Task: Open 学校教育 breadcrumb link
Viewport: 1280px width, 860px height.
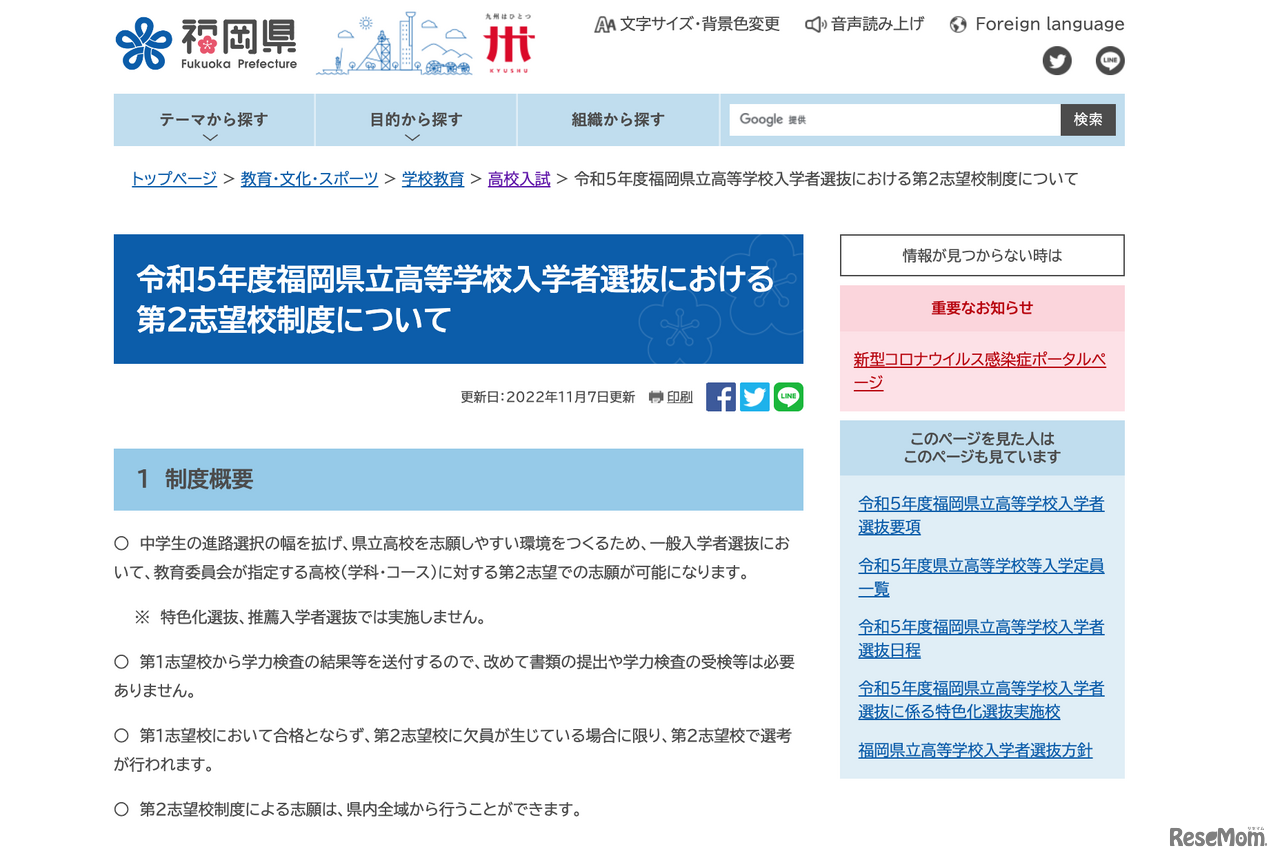Action: [x=433, y=179]
